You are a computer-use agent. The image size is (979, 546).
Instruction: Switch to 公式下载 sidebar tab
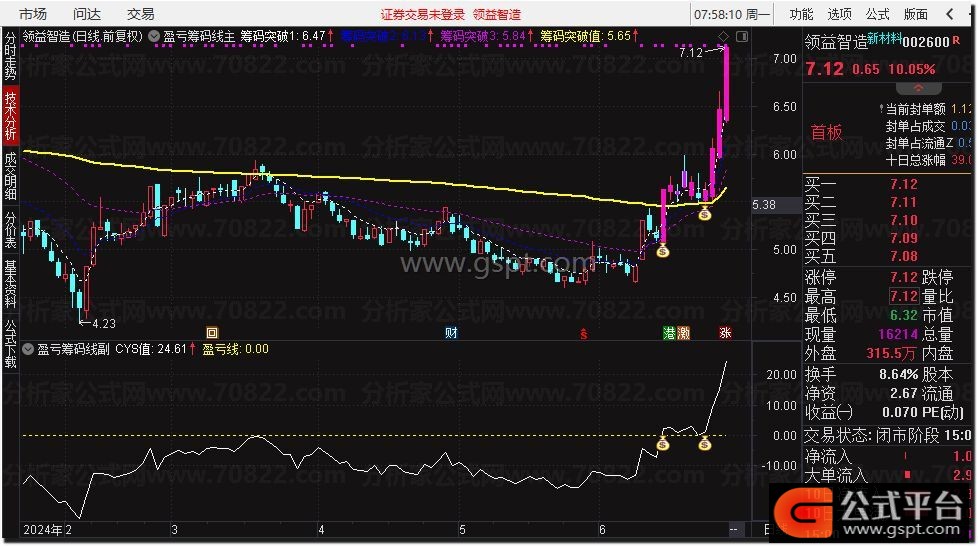[11, 344]
